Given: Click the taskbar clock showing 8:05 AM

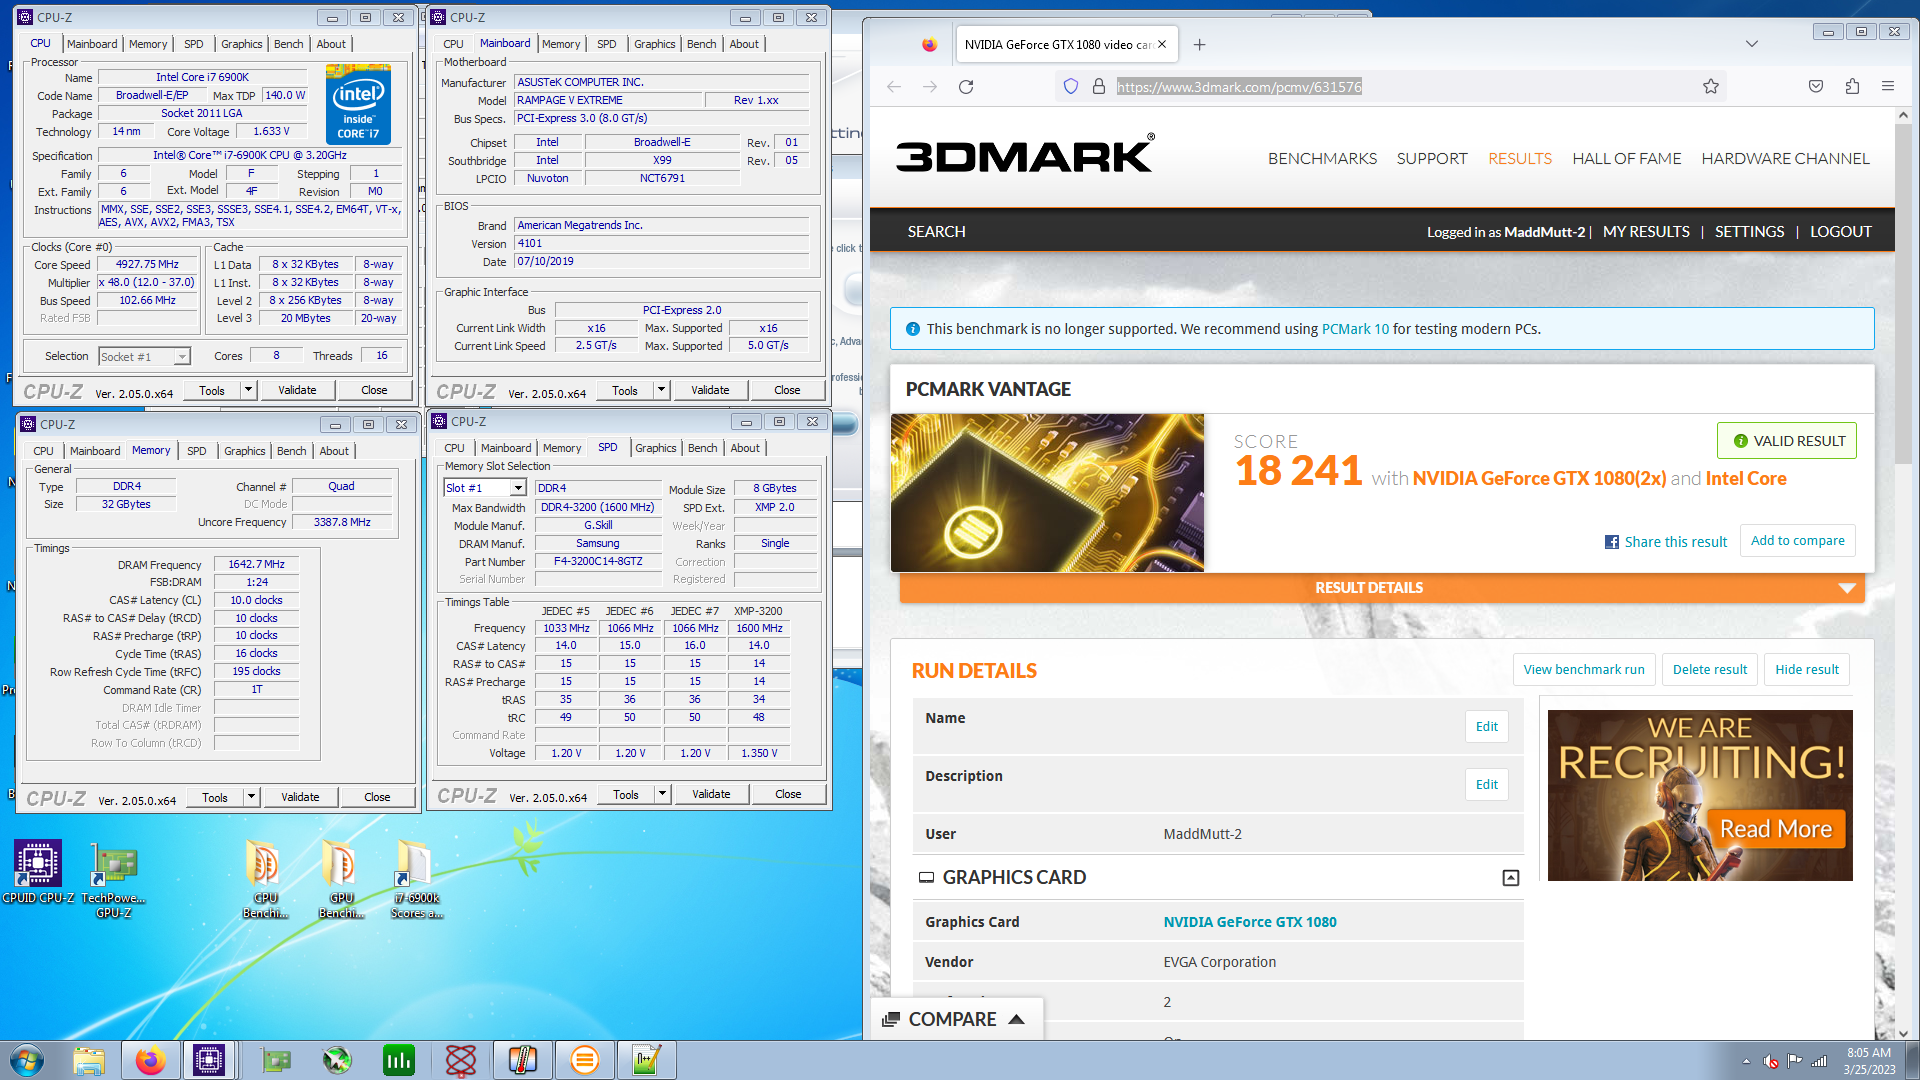Looking at the screenshot, I should [x=1869, y=1061].
